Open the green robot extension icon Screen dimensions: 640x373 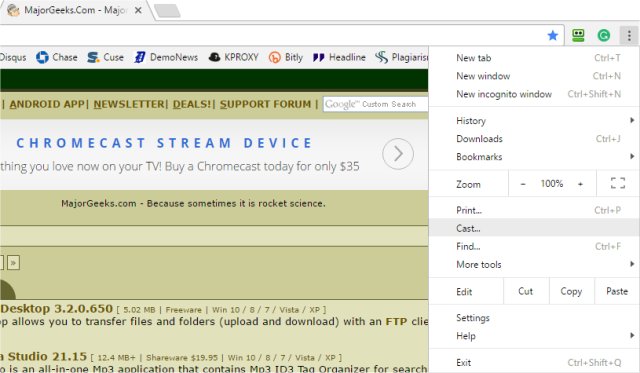click(578, 36)
